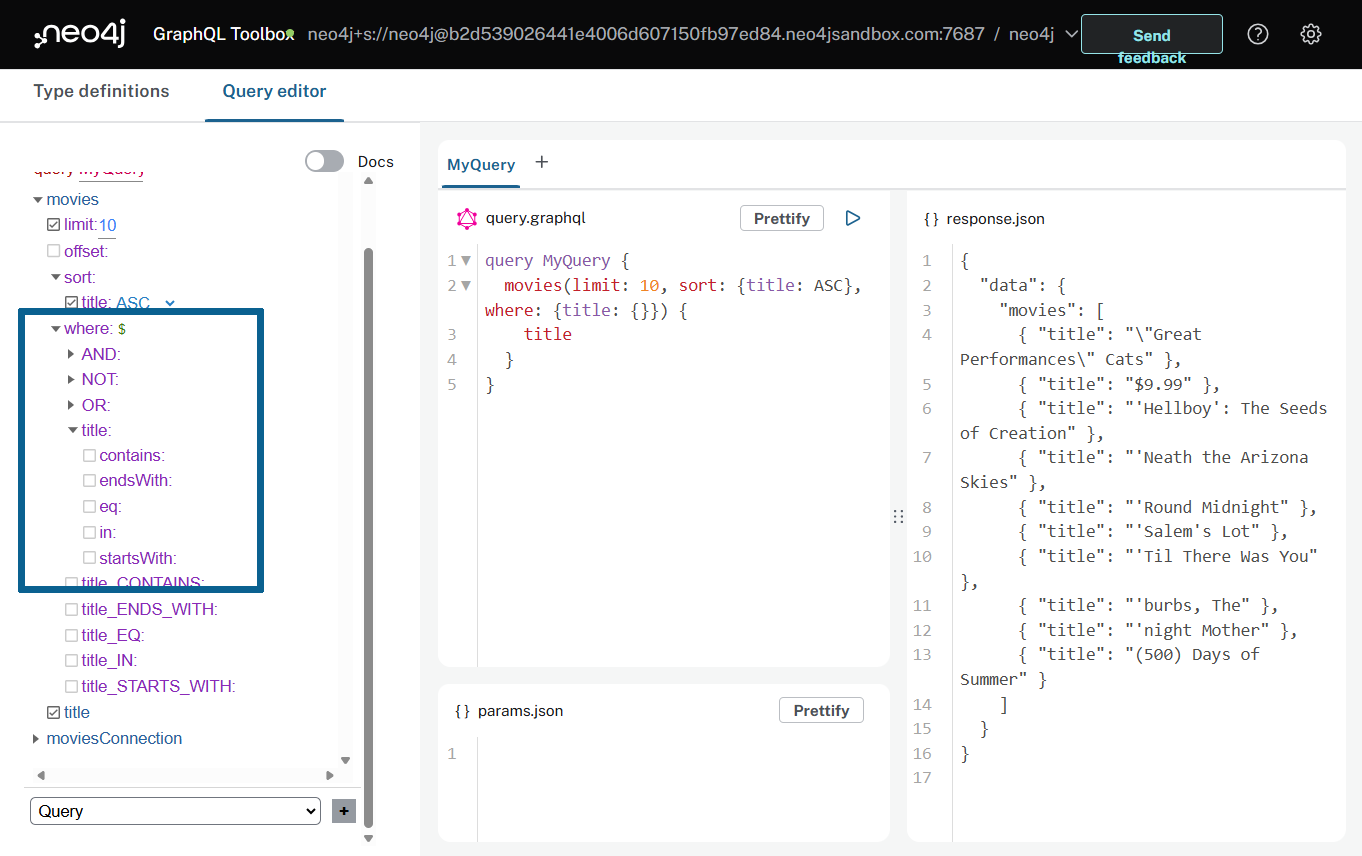Click the explorer scroll down arrow
Screen dimensions: 1362x856
point(346,761)
